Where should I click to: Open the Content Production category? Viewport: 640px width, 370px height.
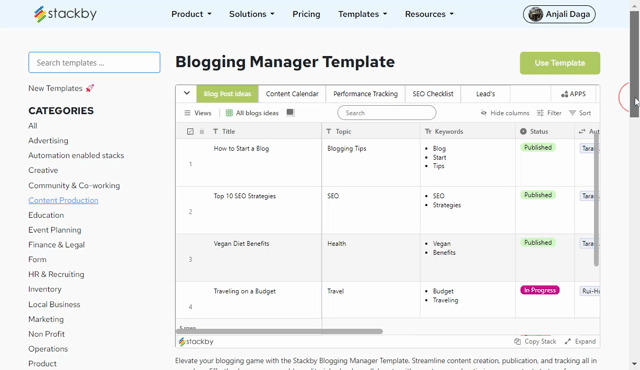coord(63,200)
